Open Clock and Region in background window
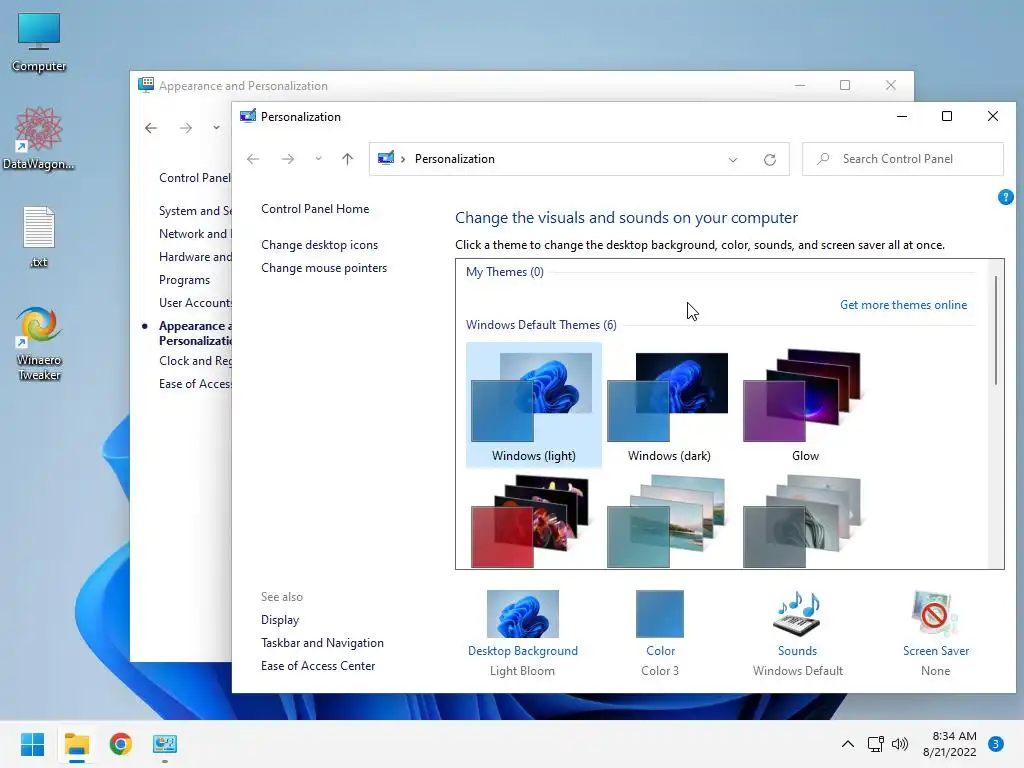 195,360
